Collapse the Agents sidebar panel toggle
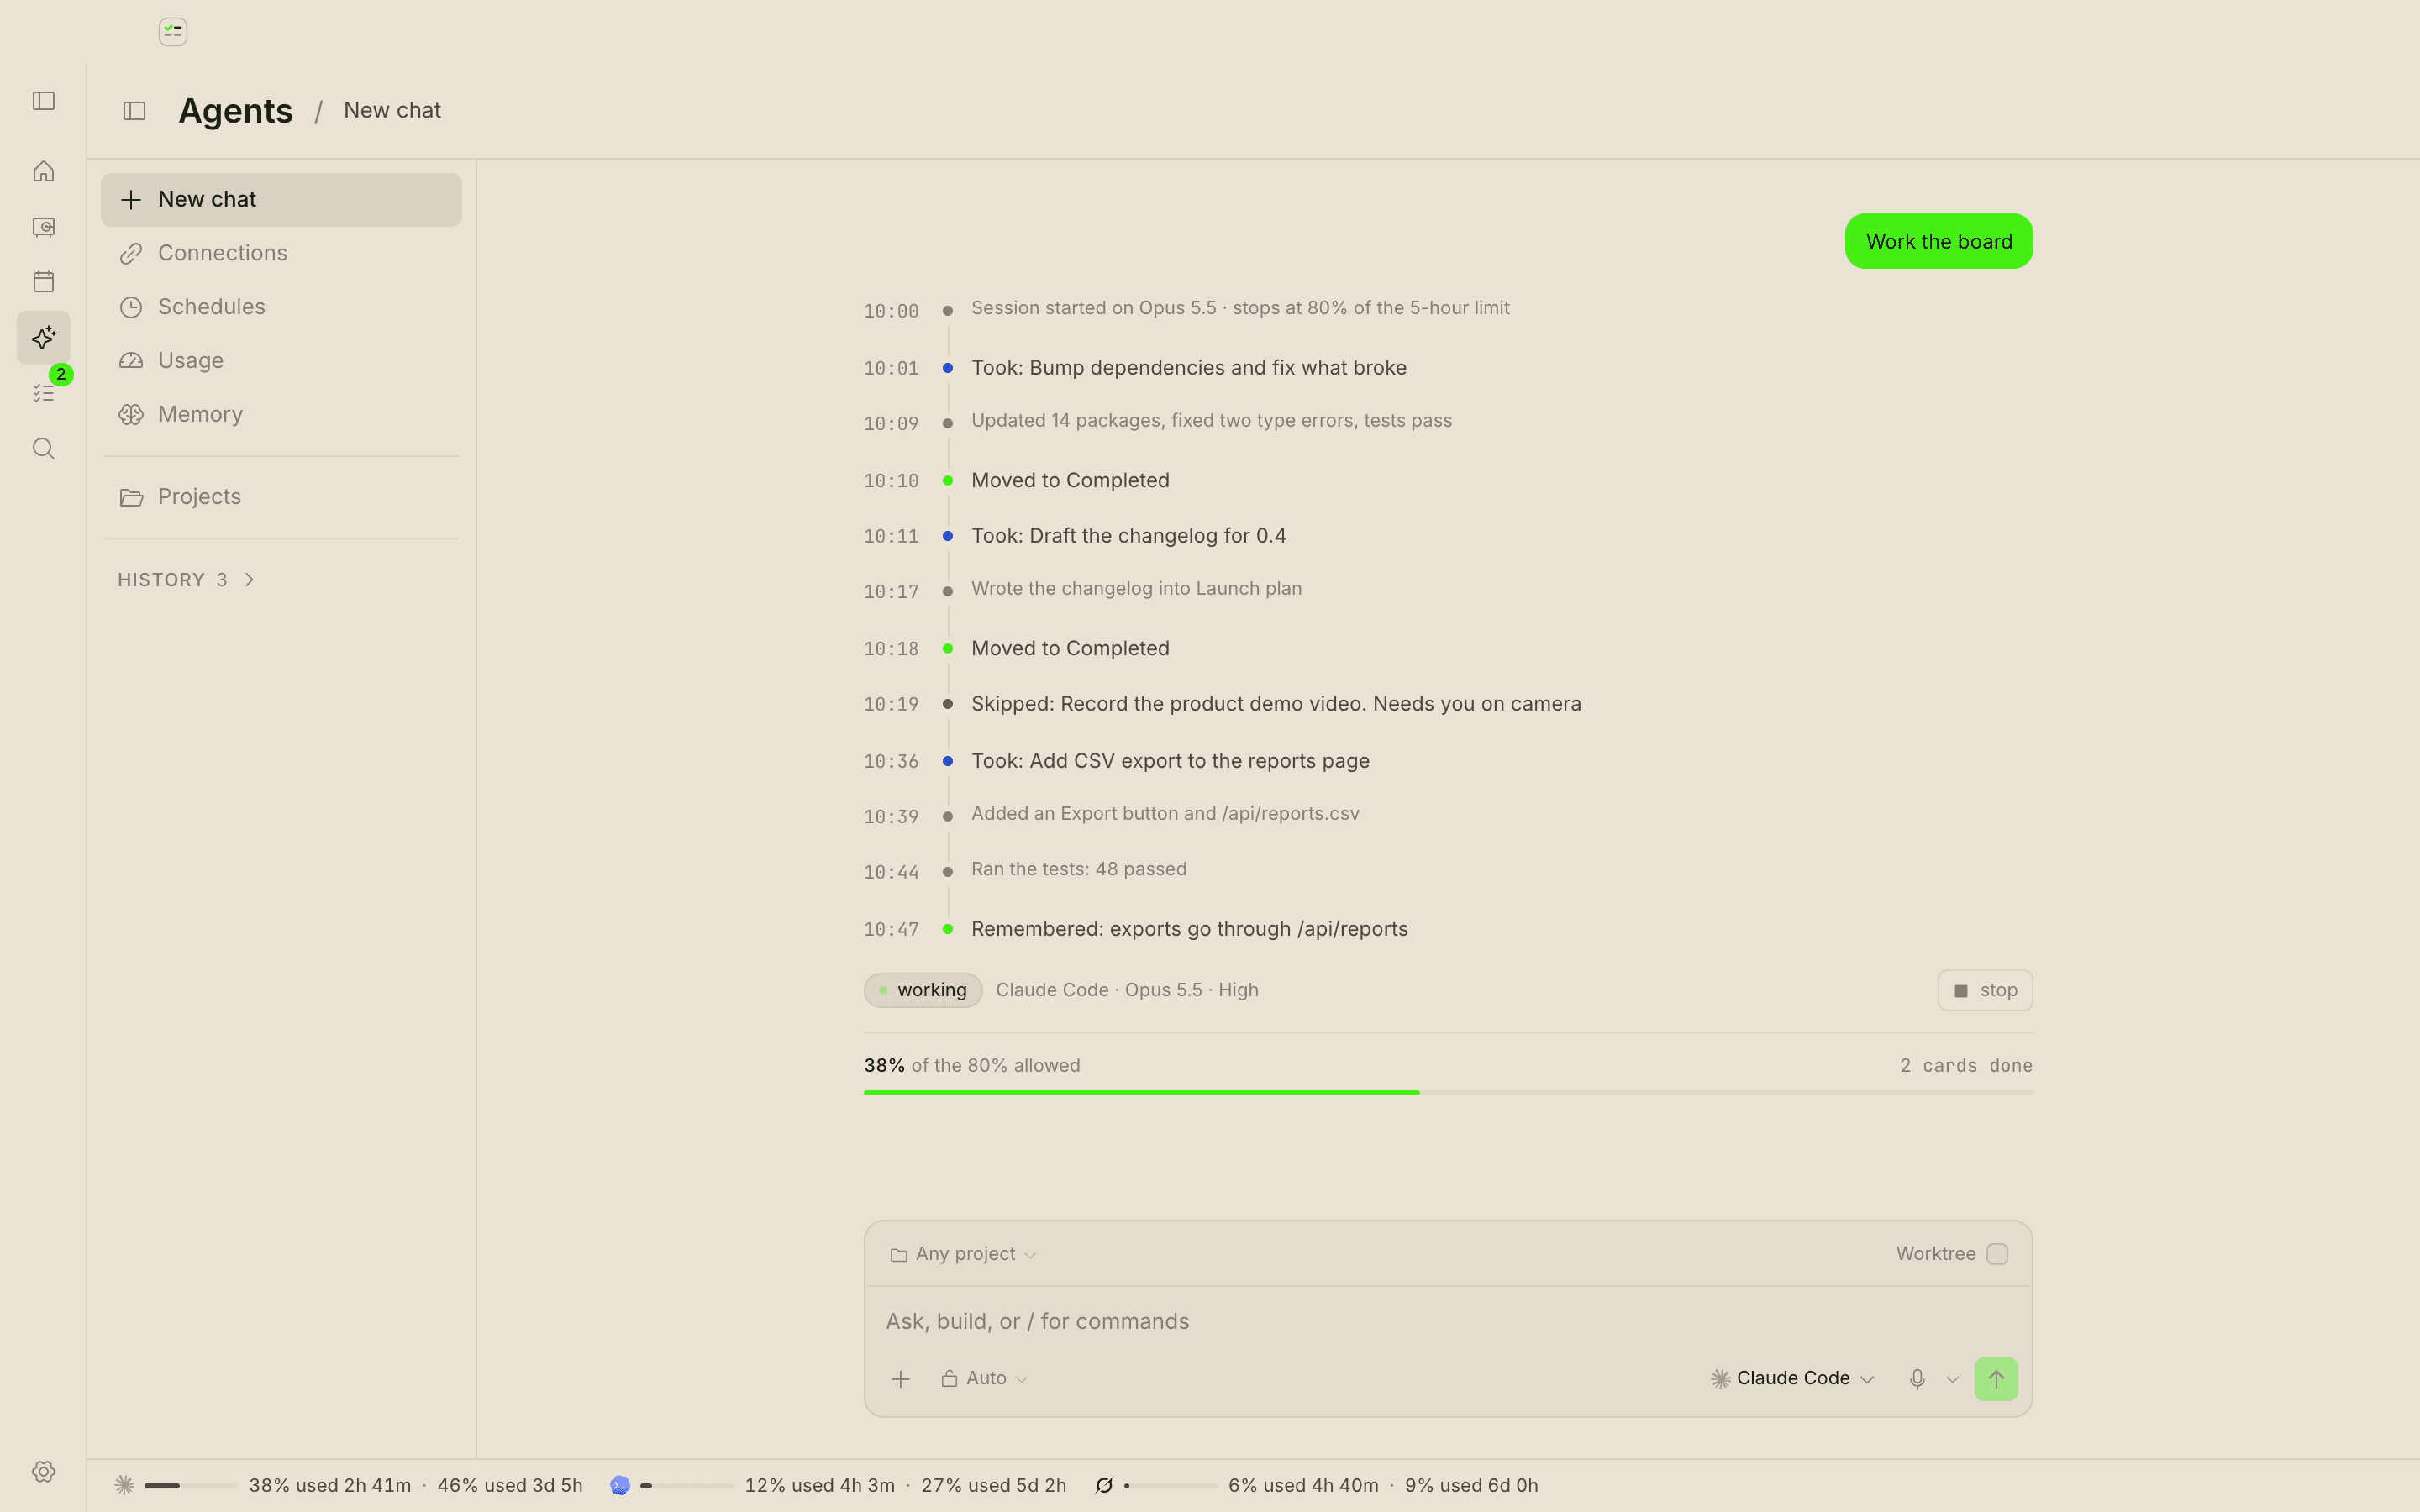Viewport: 2420px width, 1512px height. [135, 111]
